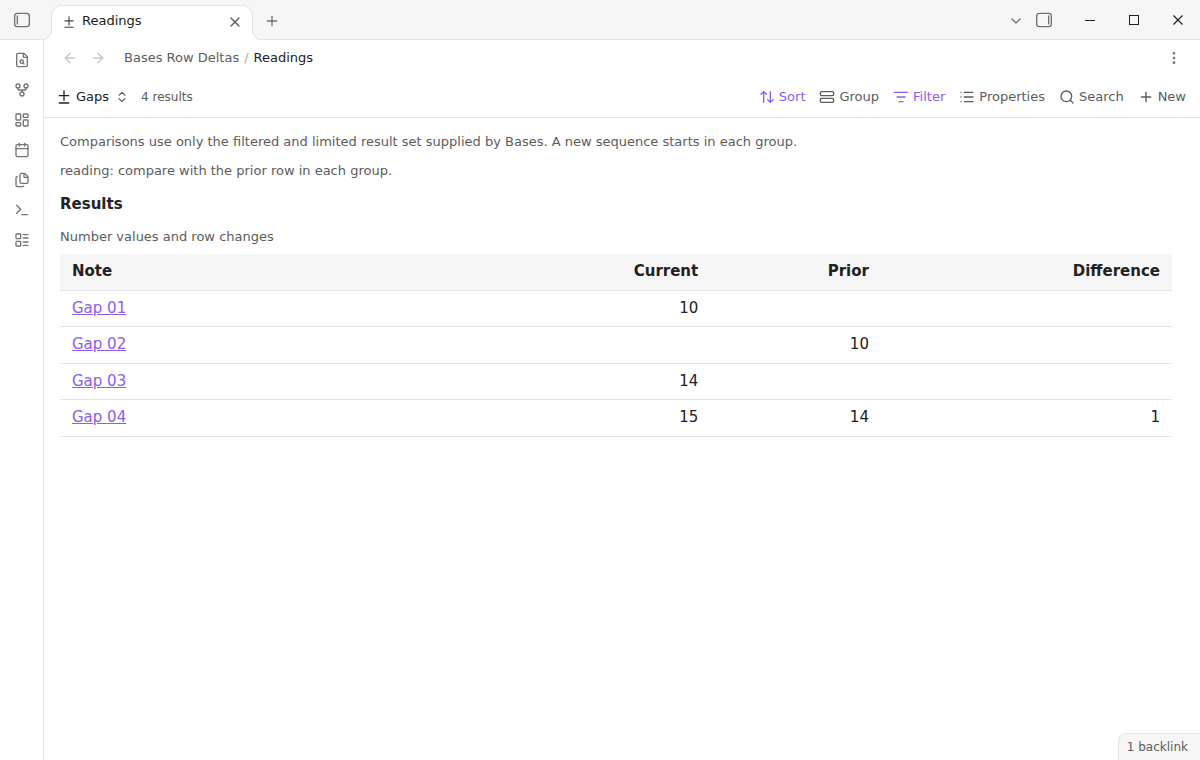
Task: Select Gap 01 Current value 10
Action: pos(688,308)
